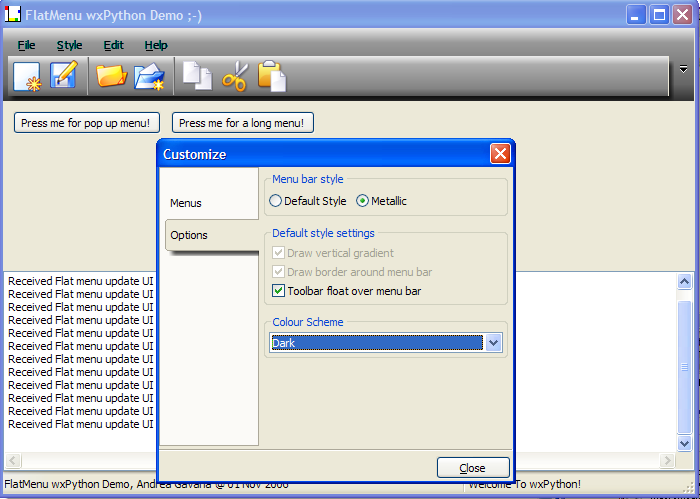Screen dimensions: 700x499
Task: Open the Colour Scheme dropdown
Action: click(x=493, y=343)
